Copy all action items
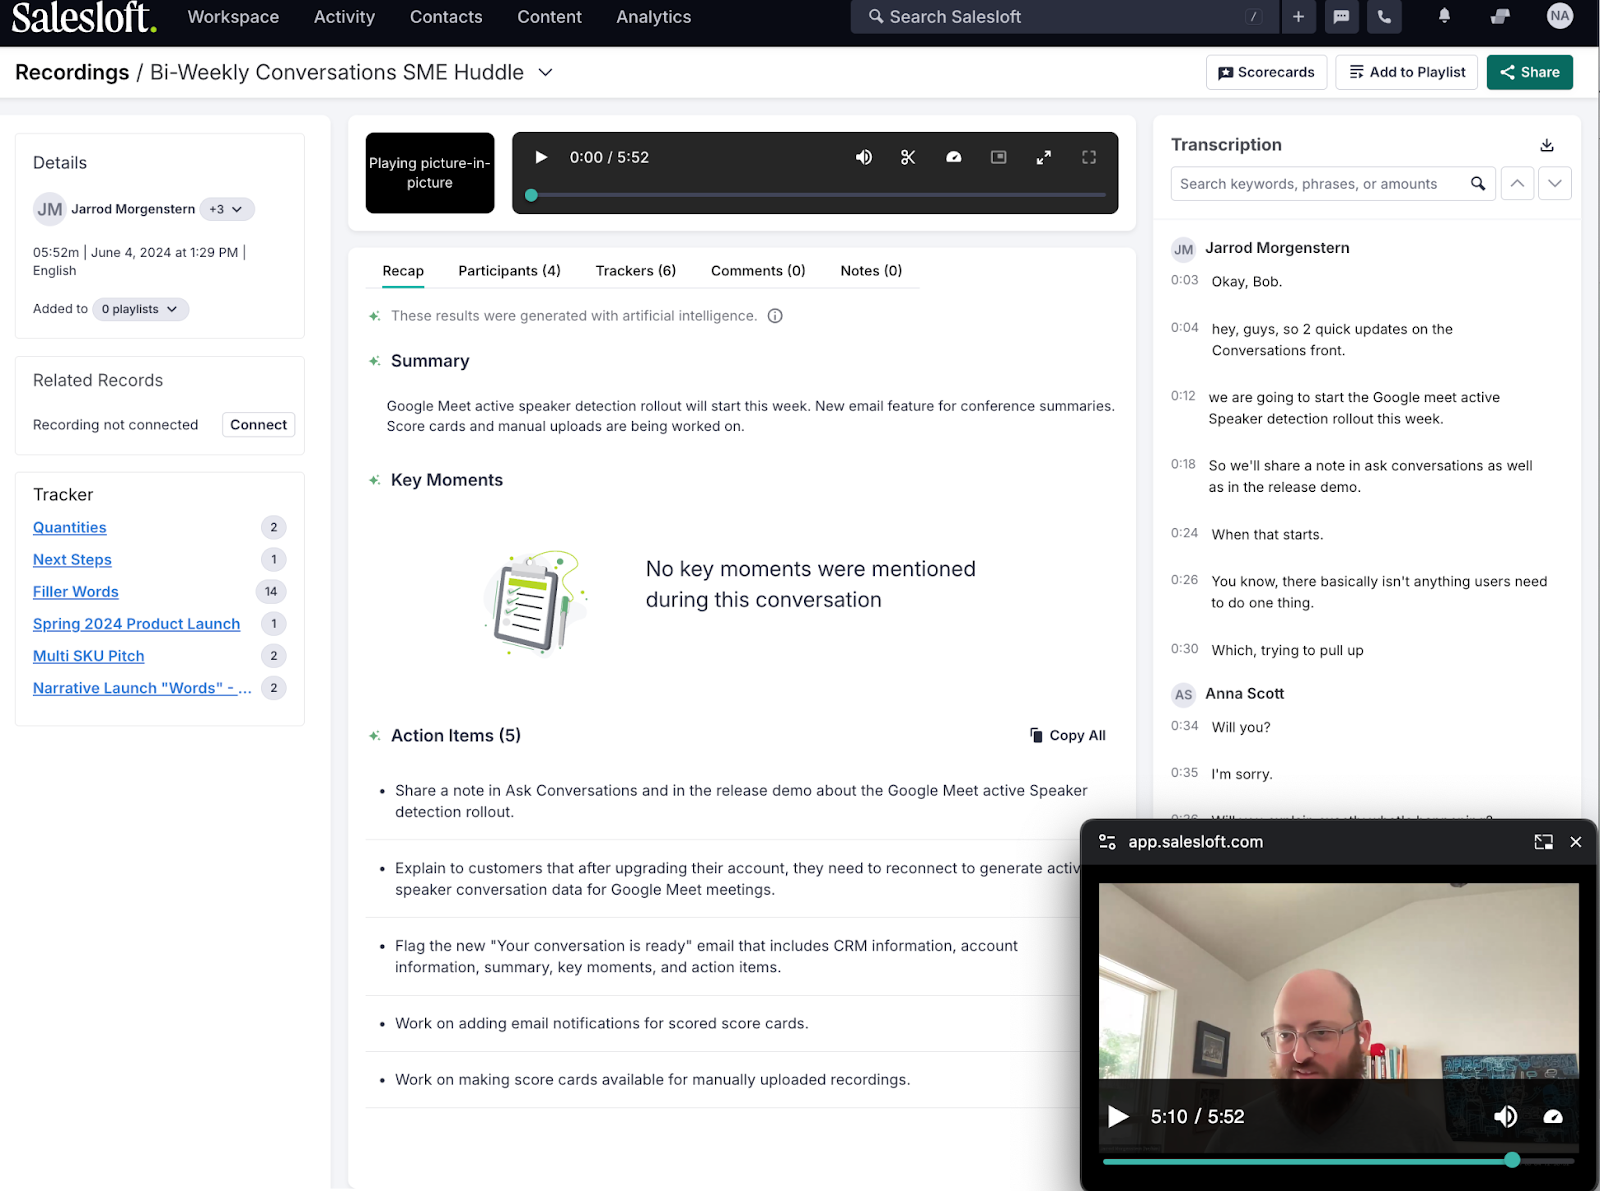Screen dimensions: 1600x1191 click(x=1068, y=735)
